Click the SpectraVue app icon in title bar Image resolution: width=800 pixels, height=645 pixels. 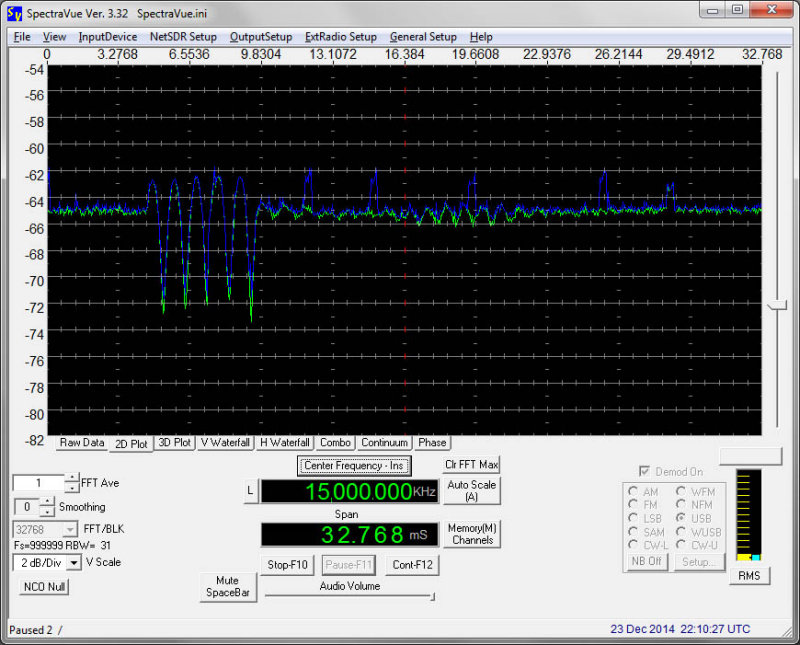[x=14, y=13]
